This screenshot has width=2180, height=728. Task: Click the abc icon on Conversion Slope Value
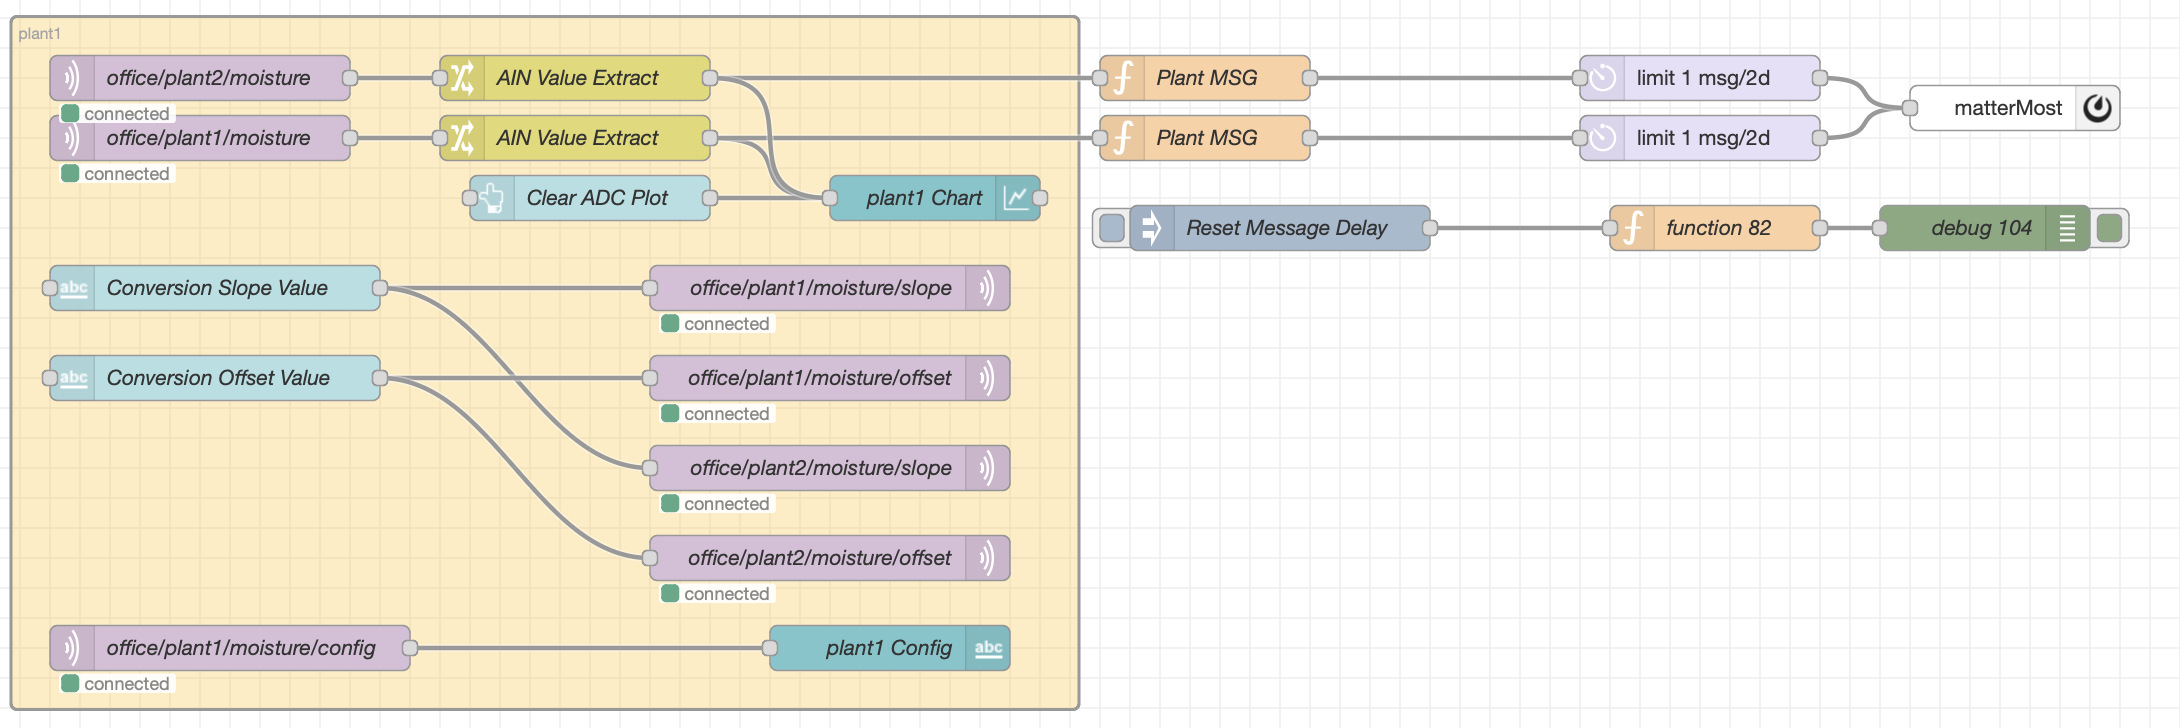(73, 288)
